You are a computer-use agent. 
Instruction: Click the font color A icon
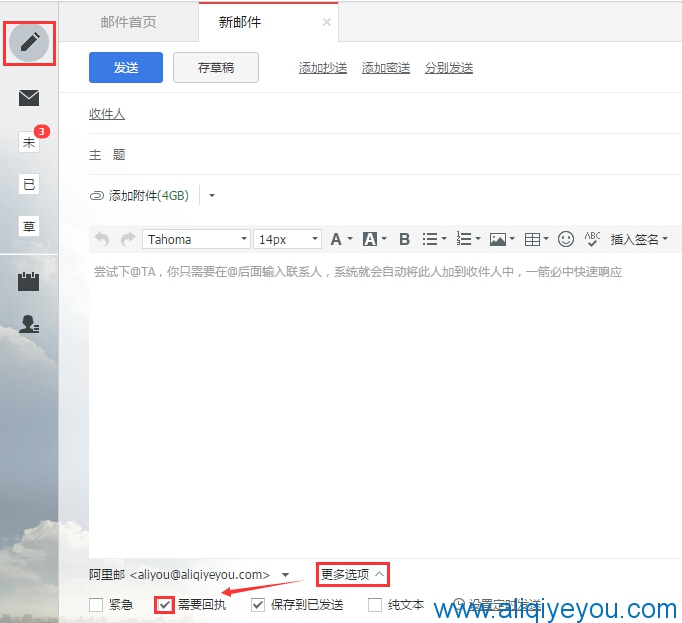pos(335,239)
